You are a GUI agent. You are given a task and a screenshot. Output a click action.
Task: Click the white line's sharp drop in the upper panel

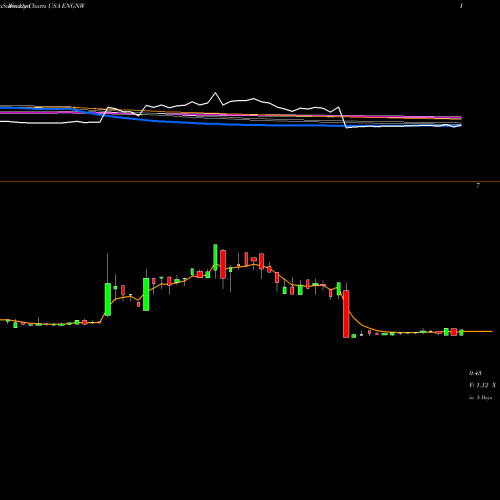click(x=343, y=117)
